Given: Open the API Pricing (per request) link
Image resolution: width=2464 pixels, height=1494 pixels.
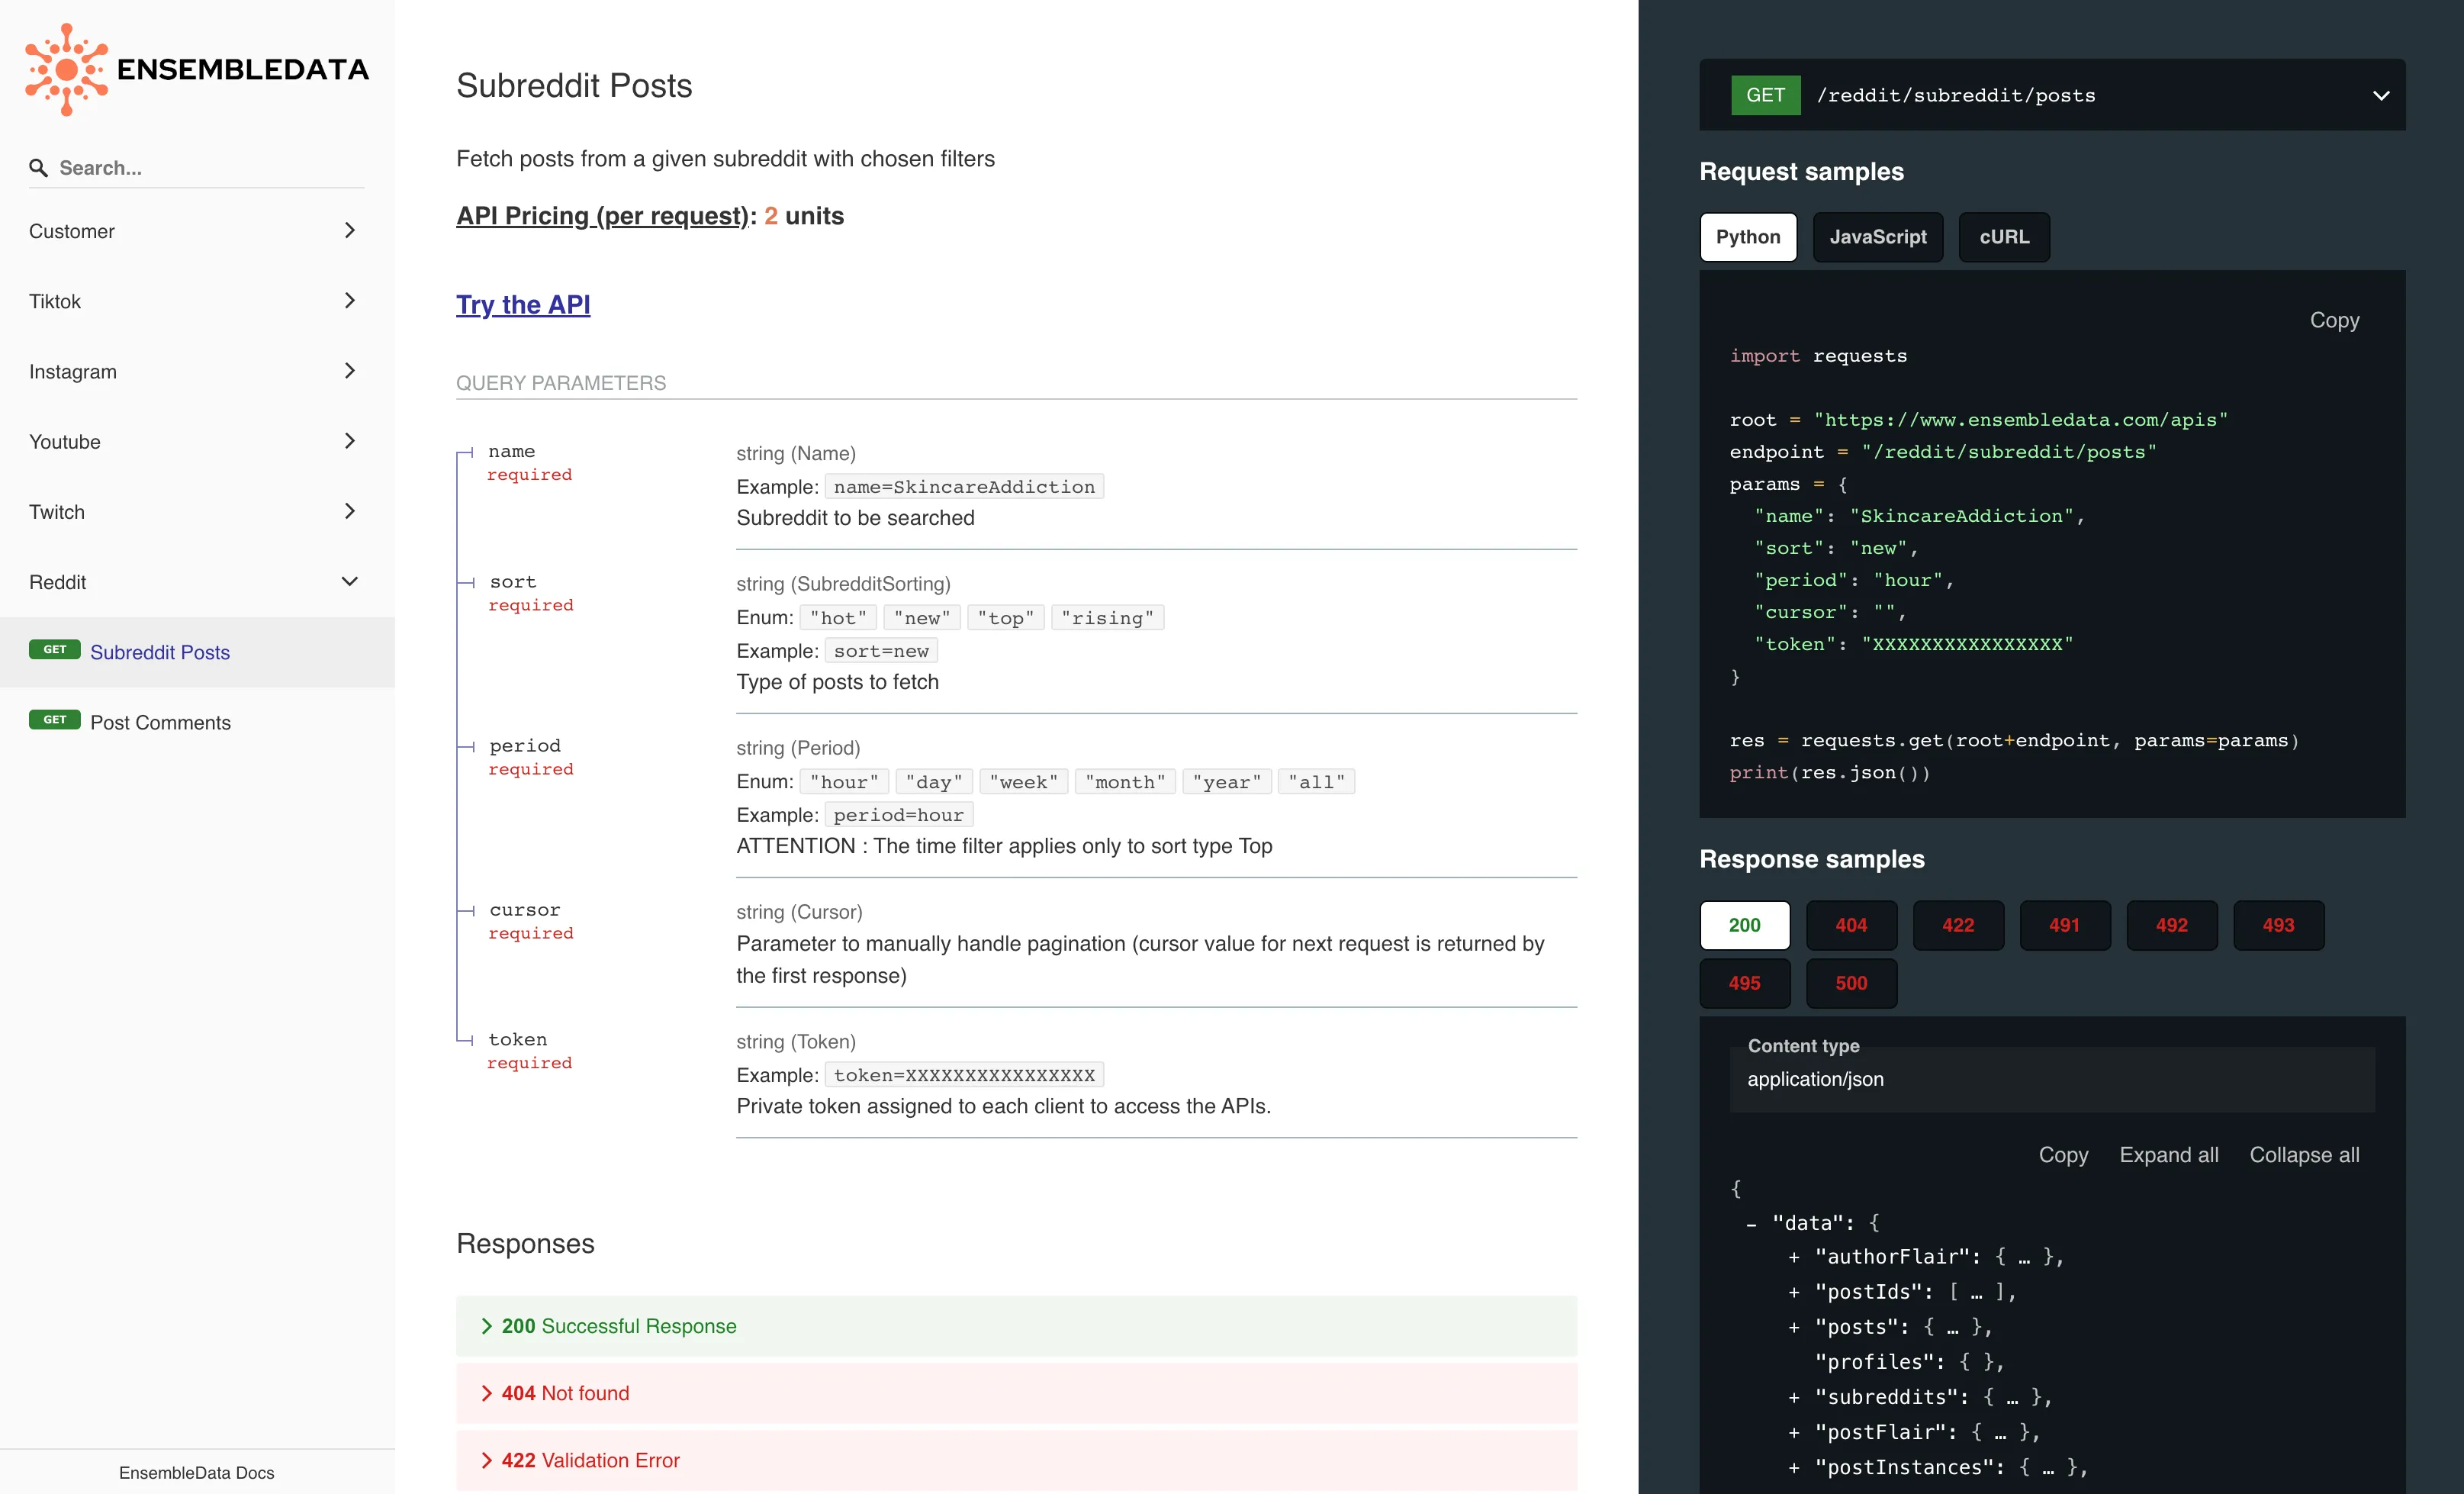Looking at the screenshot, I should (603, 216).
